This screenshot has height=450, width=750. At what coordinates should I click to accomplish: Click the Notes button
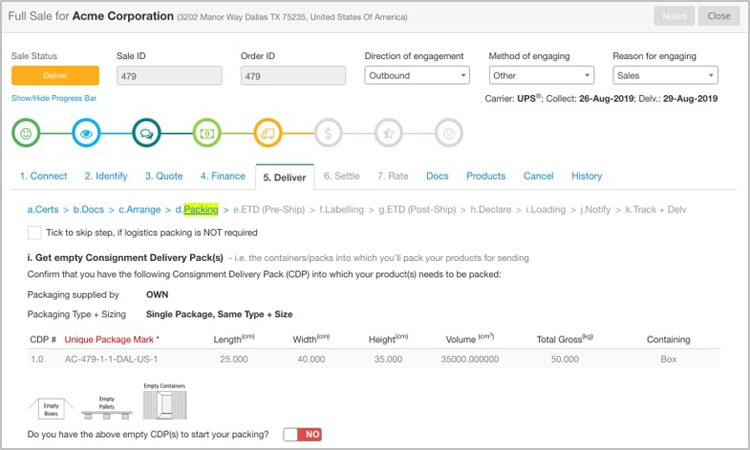[x=674, y=16]
